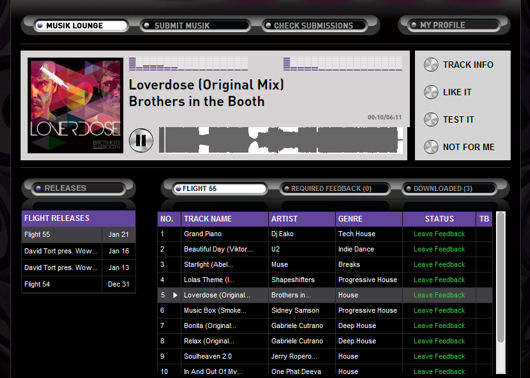
Task: Leave feedback for Loverdose
Action: click(x=439, y=295)
